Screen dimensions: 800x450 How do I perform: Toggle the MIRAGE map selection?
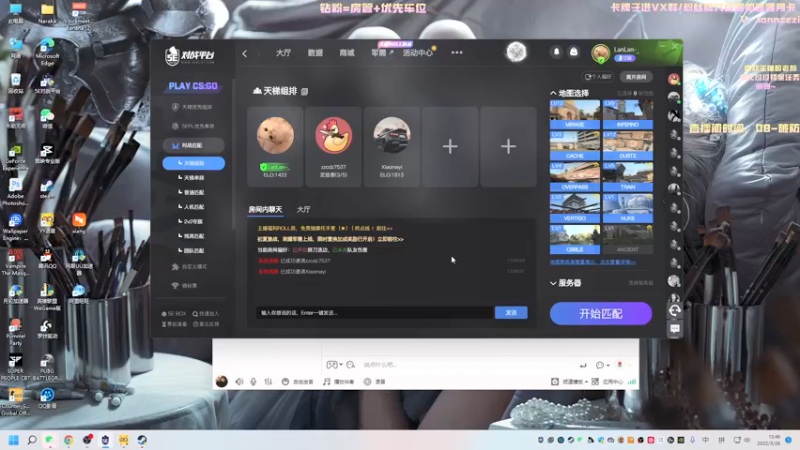[x=574, y=114]
